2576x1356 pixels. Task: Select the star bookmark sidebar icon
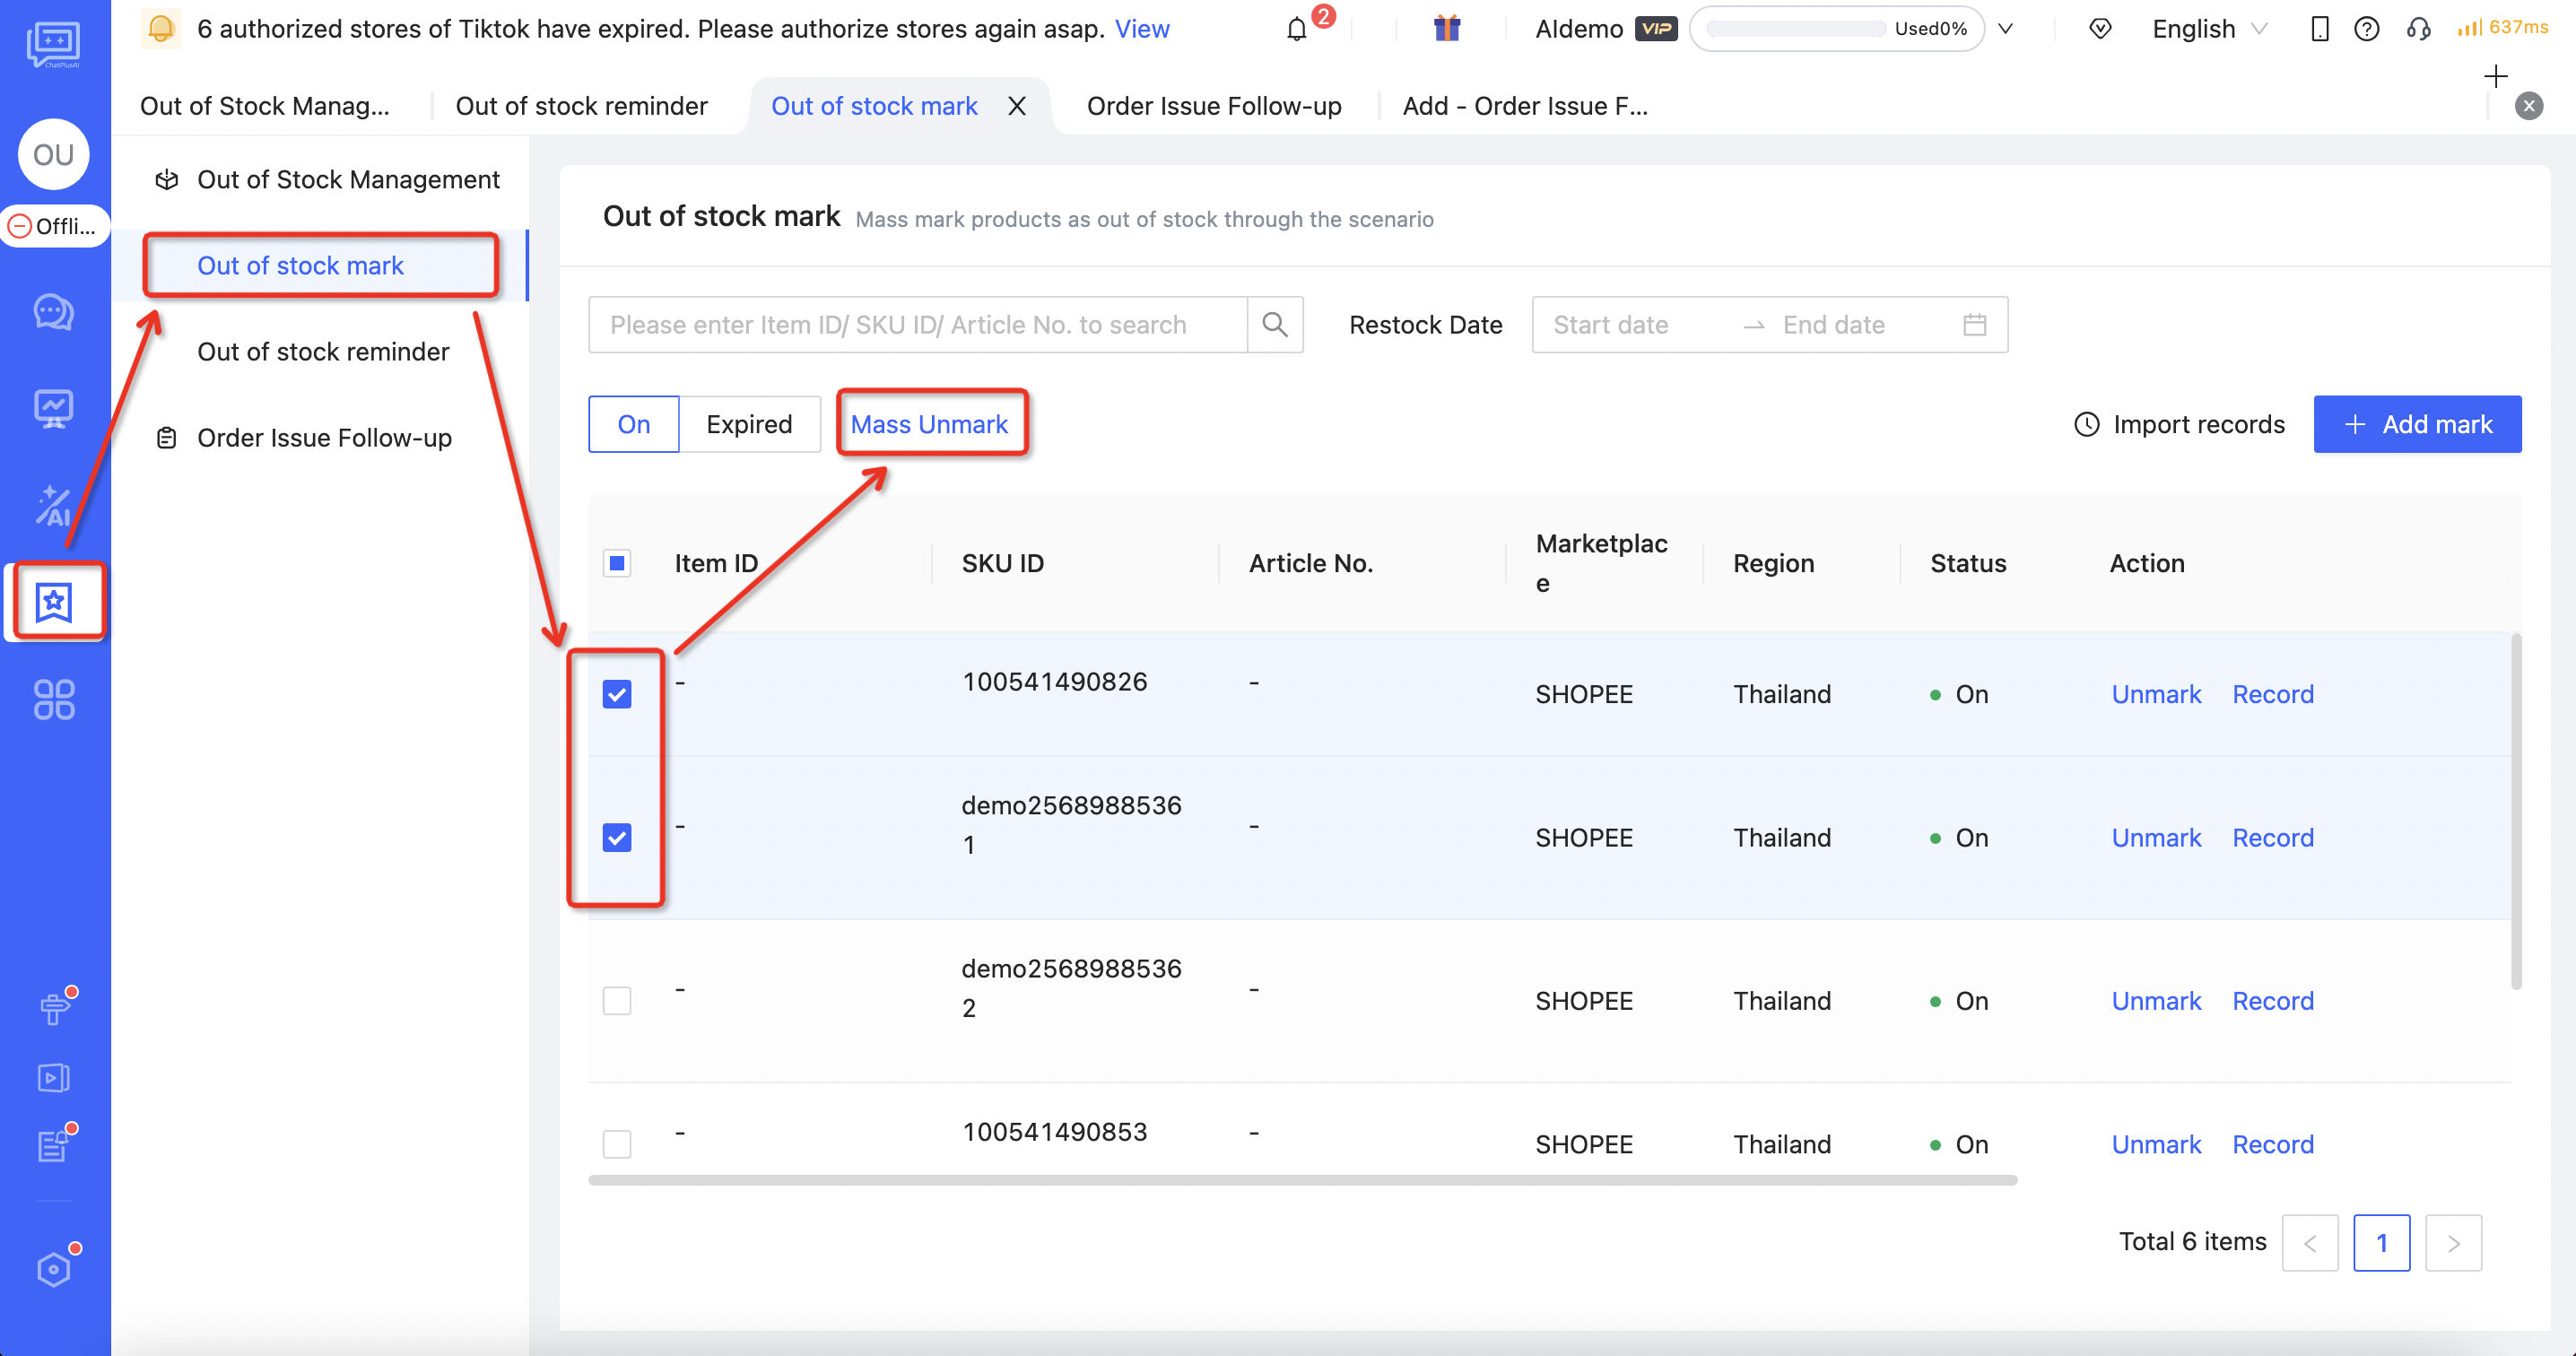tap(54, 603)
